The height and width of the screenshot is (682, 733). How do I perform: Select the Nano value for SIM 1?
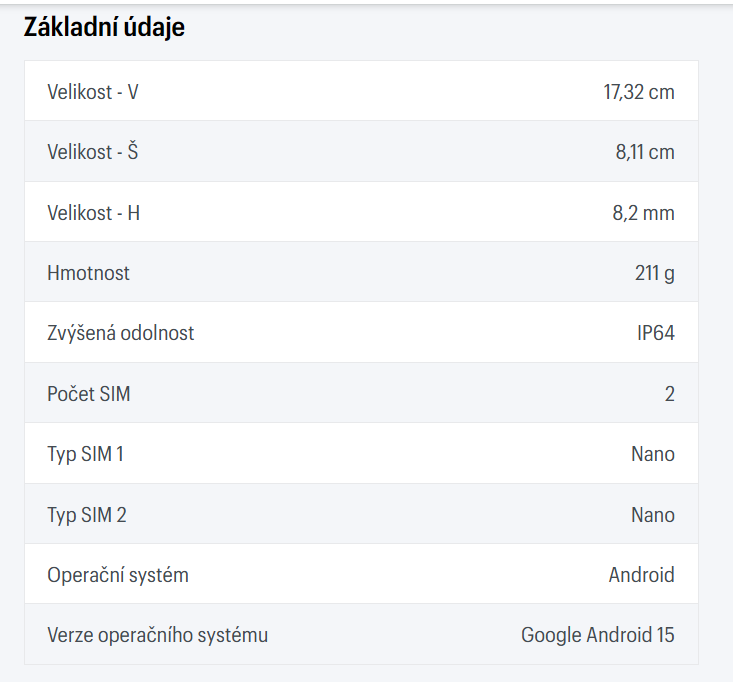click(652, 454)
